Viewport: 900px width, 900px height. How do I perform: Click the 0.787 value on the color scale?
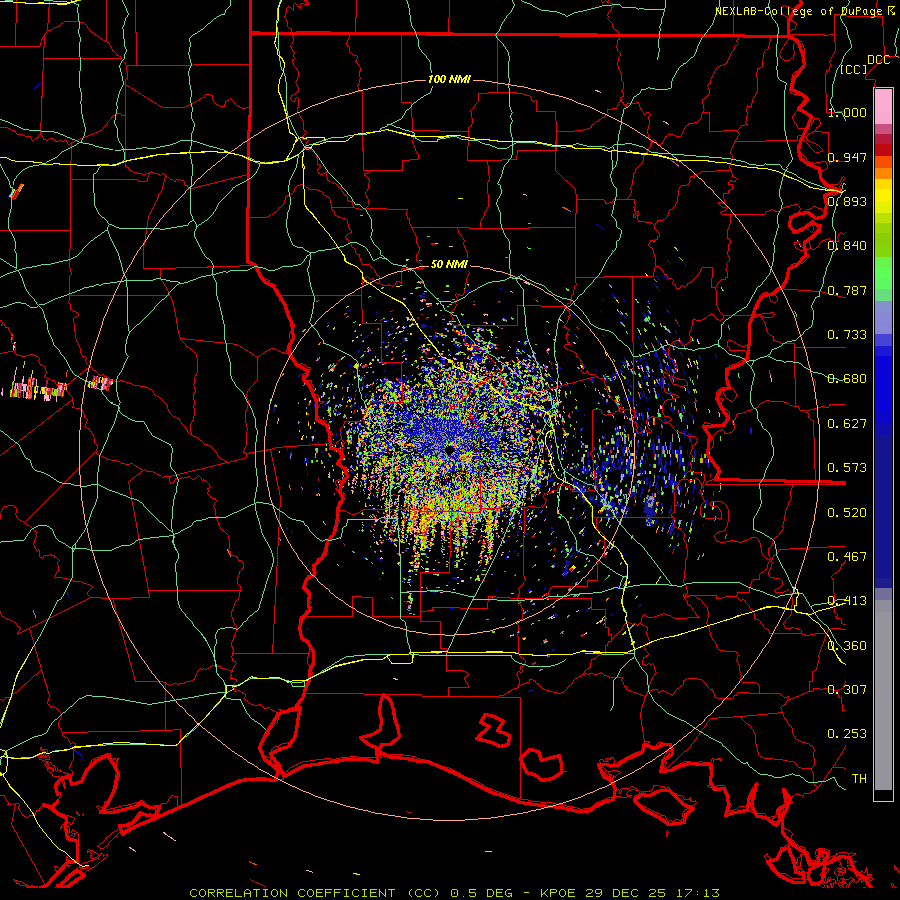tap(847, 290)
